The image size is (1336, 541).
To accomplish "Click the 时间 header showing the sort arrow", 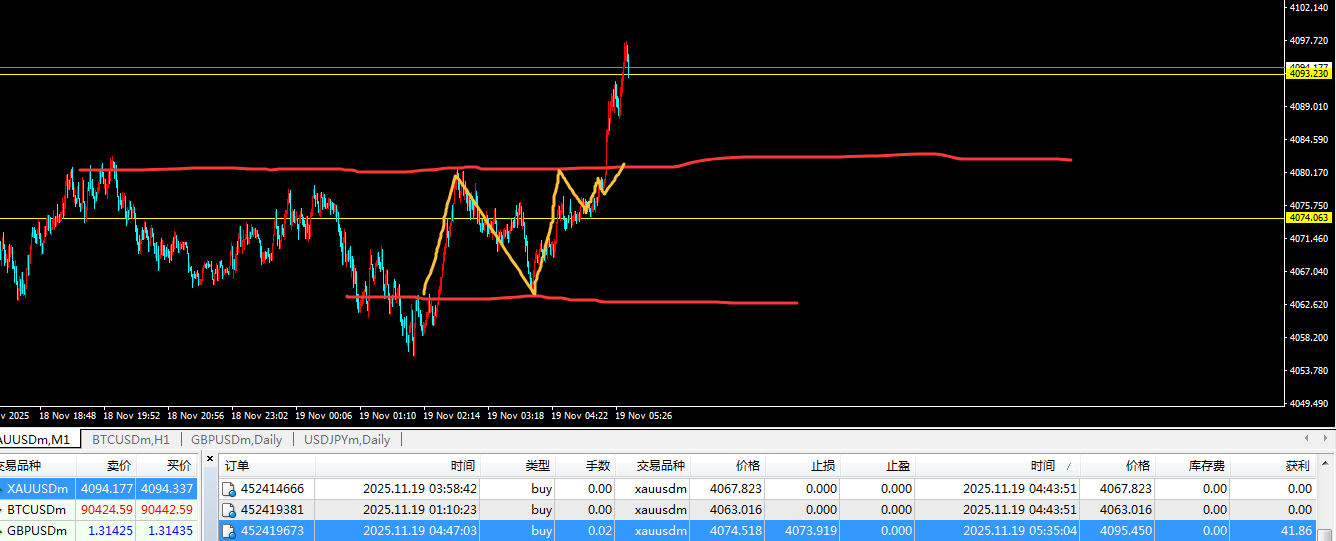I will click(1042, 466).
